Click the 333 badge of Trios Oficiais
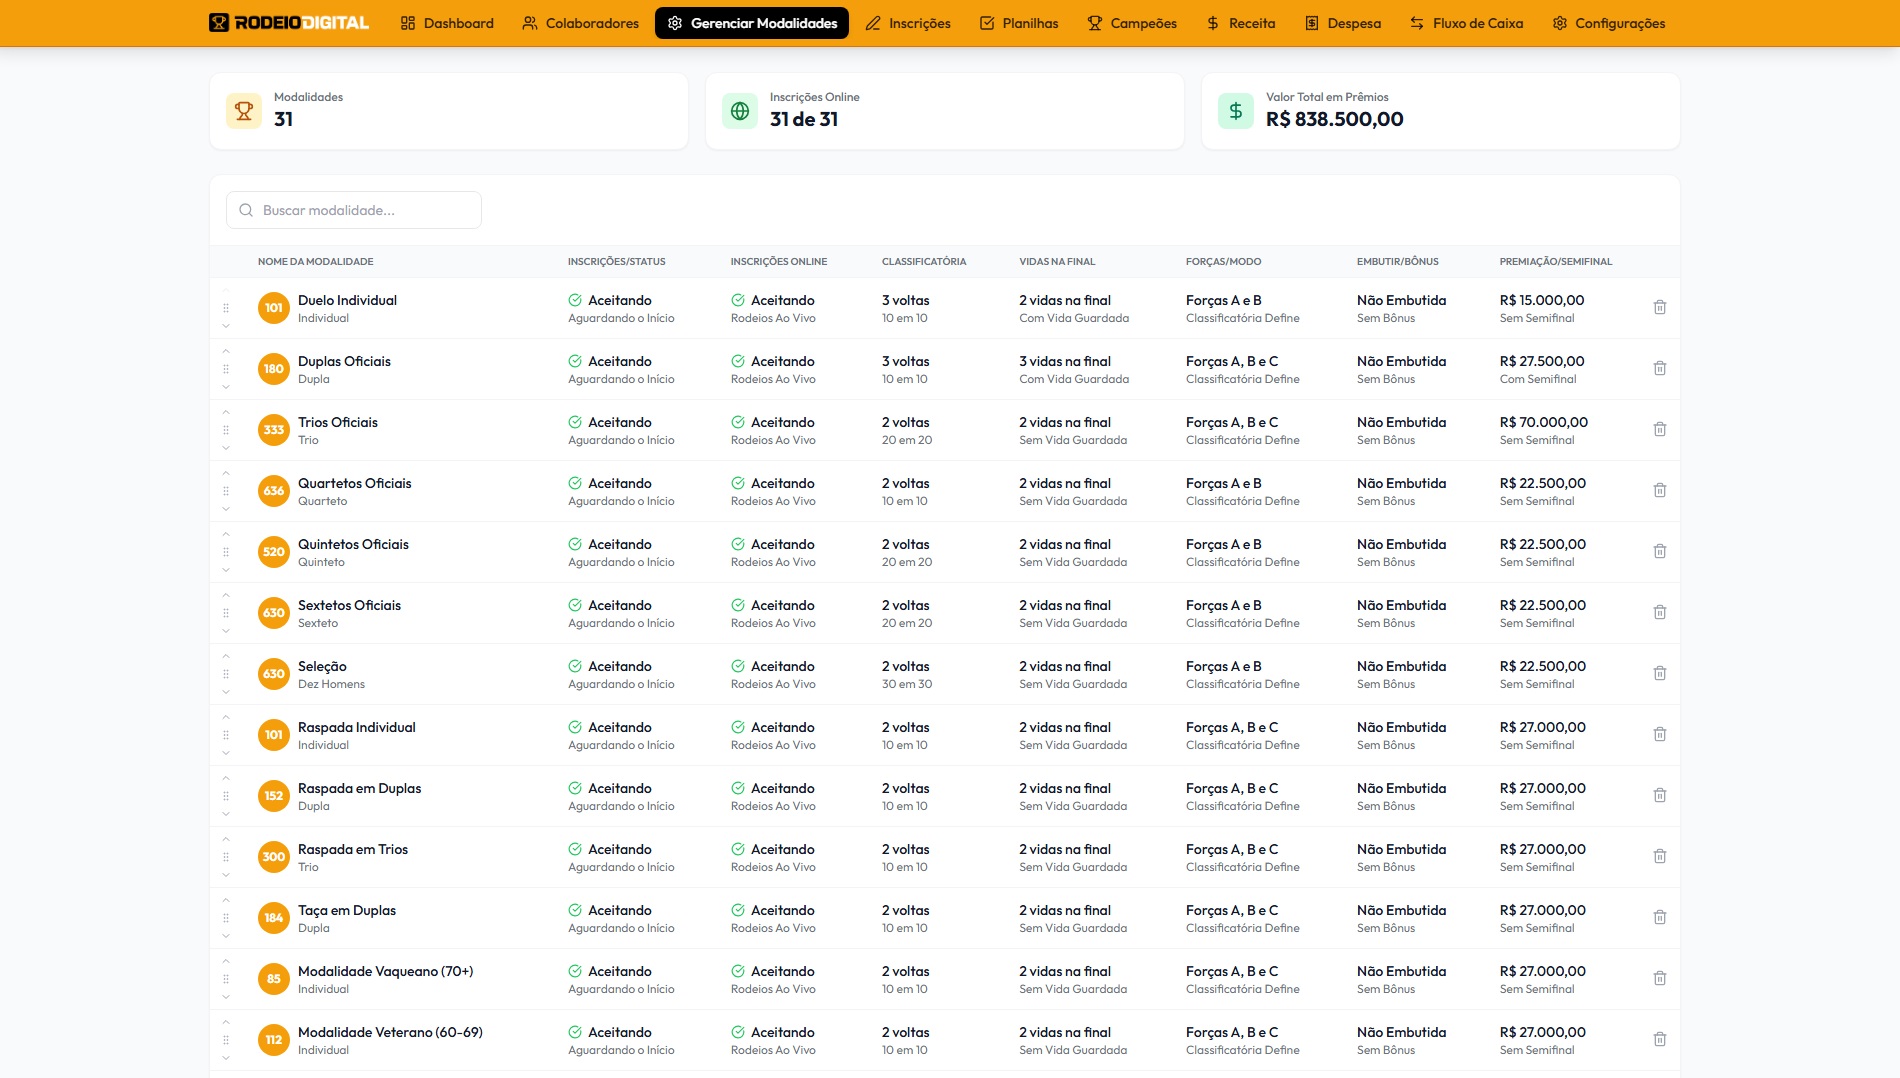This screenshot has width=1900, height=1078. click(x=274, y=430)
